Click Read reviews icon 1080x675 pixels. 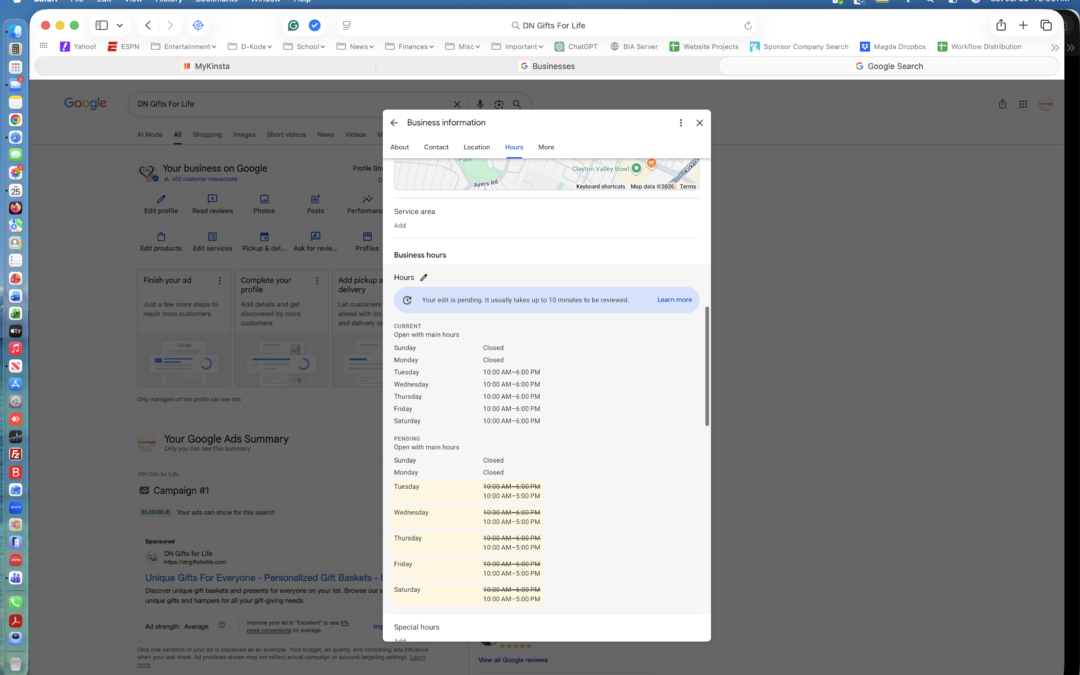(x=212, y=199)
